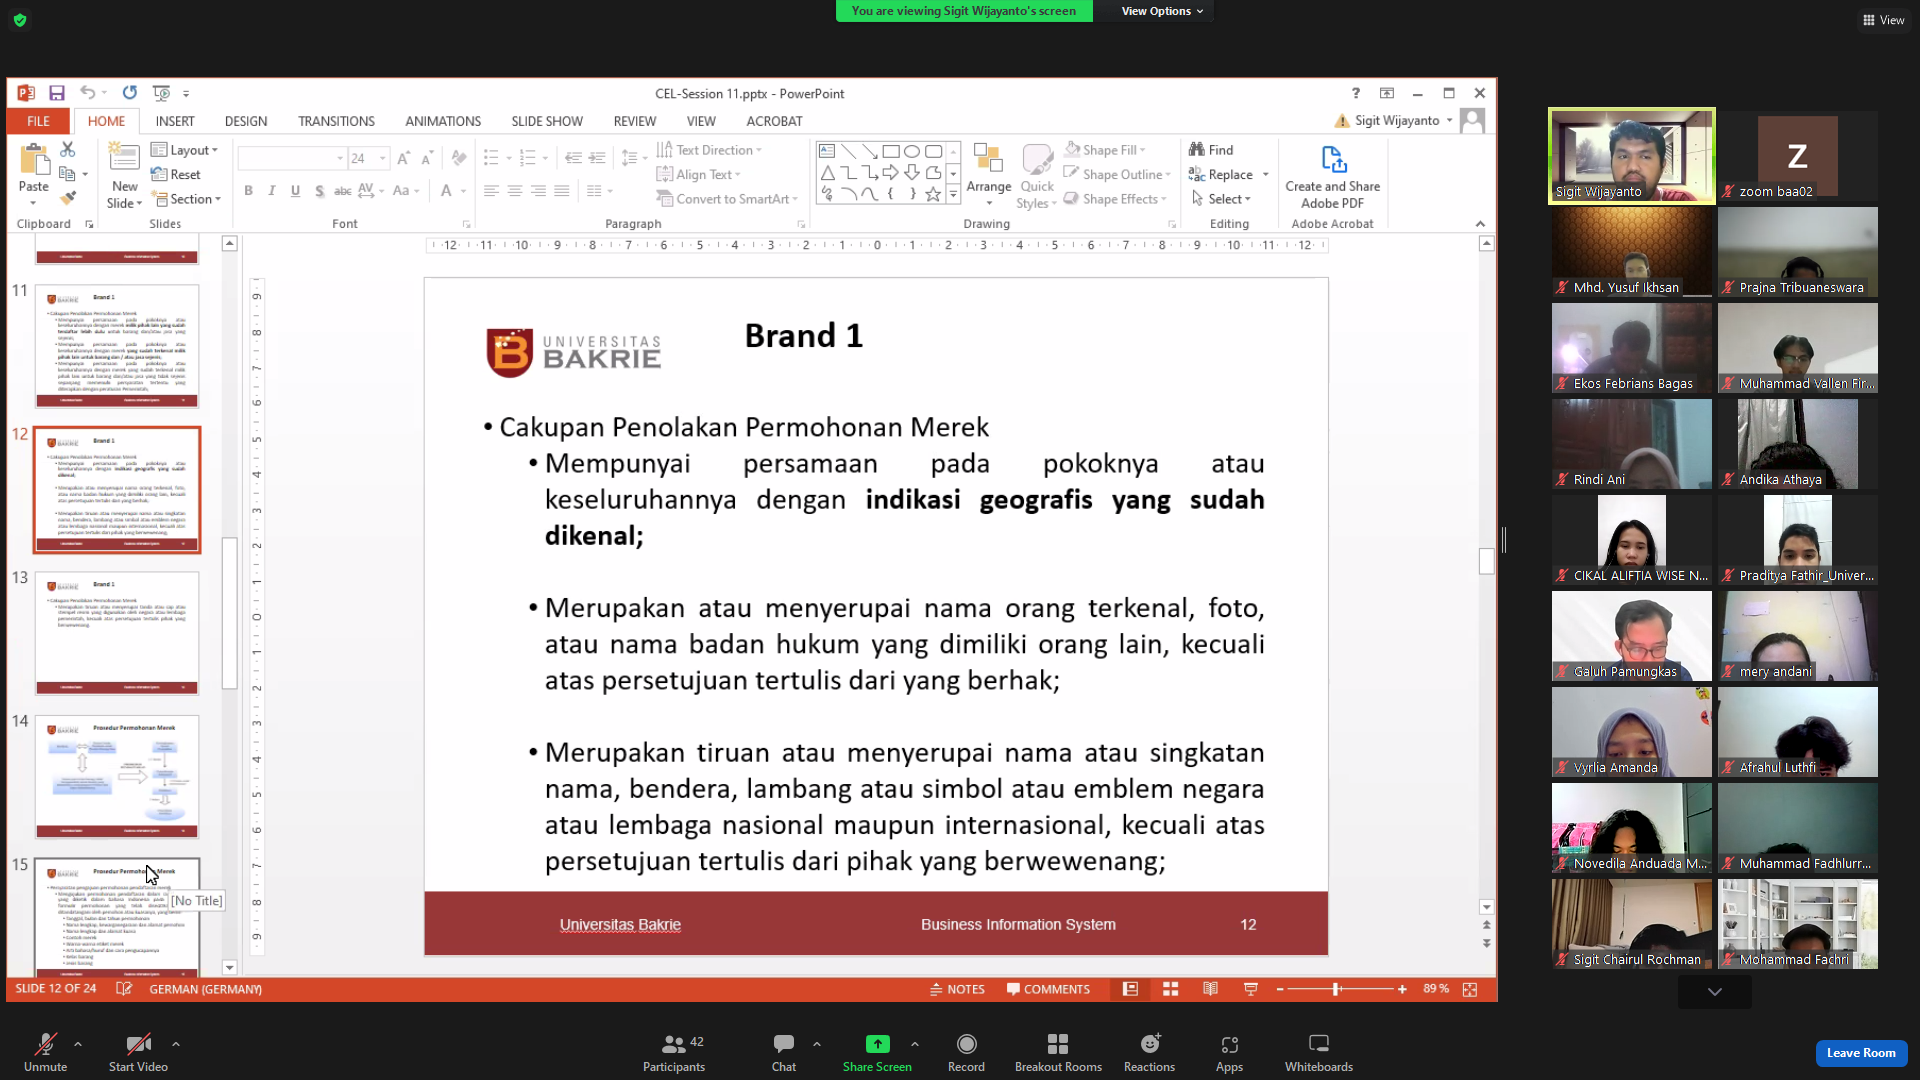Collapse the PowerPoint ribbon
The image size is (1920, 1080).
(1481, 224)
